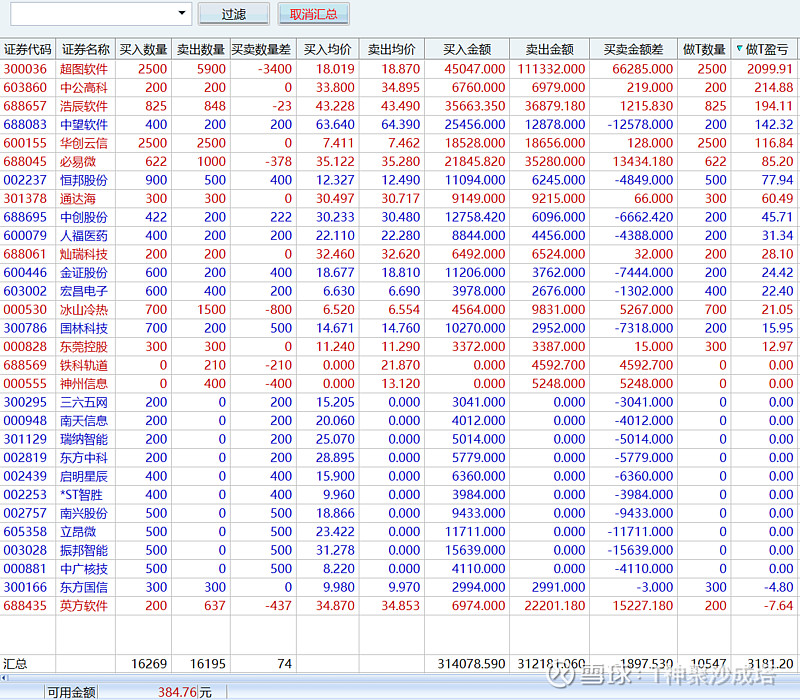The image size is (800, 700).
Task: Click the 买入数量 column header
Action: (x=143, y=49)
